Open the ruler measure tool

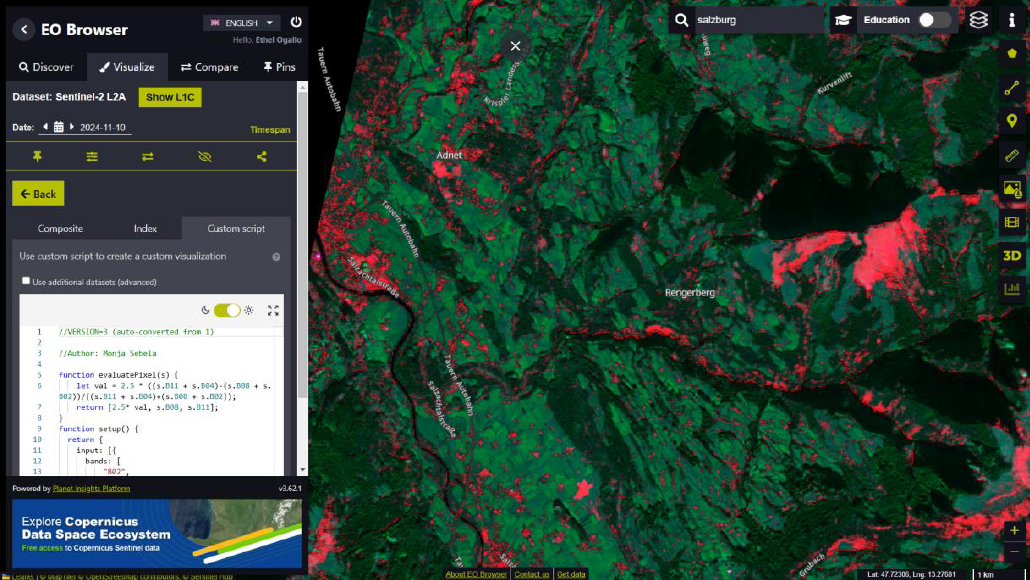1012,155
